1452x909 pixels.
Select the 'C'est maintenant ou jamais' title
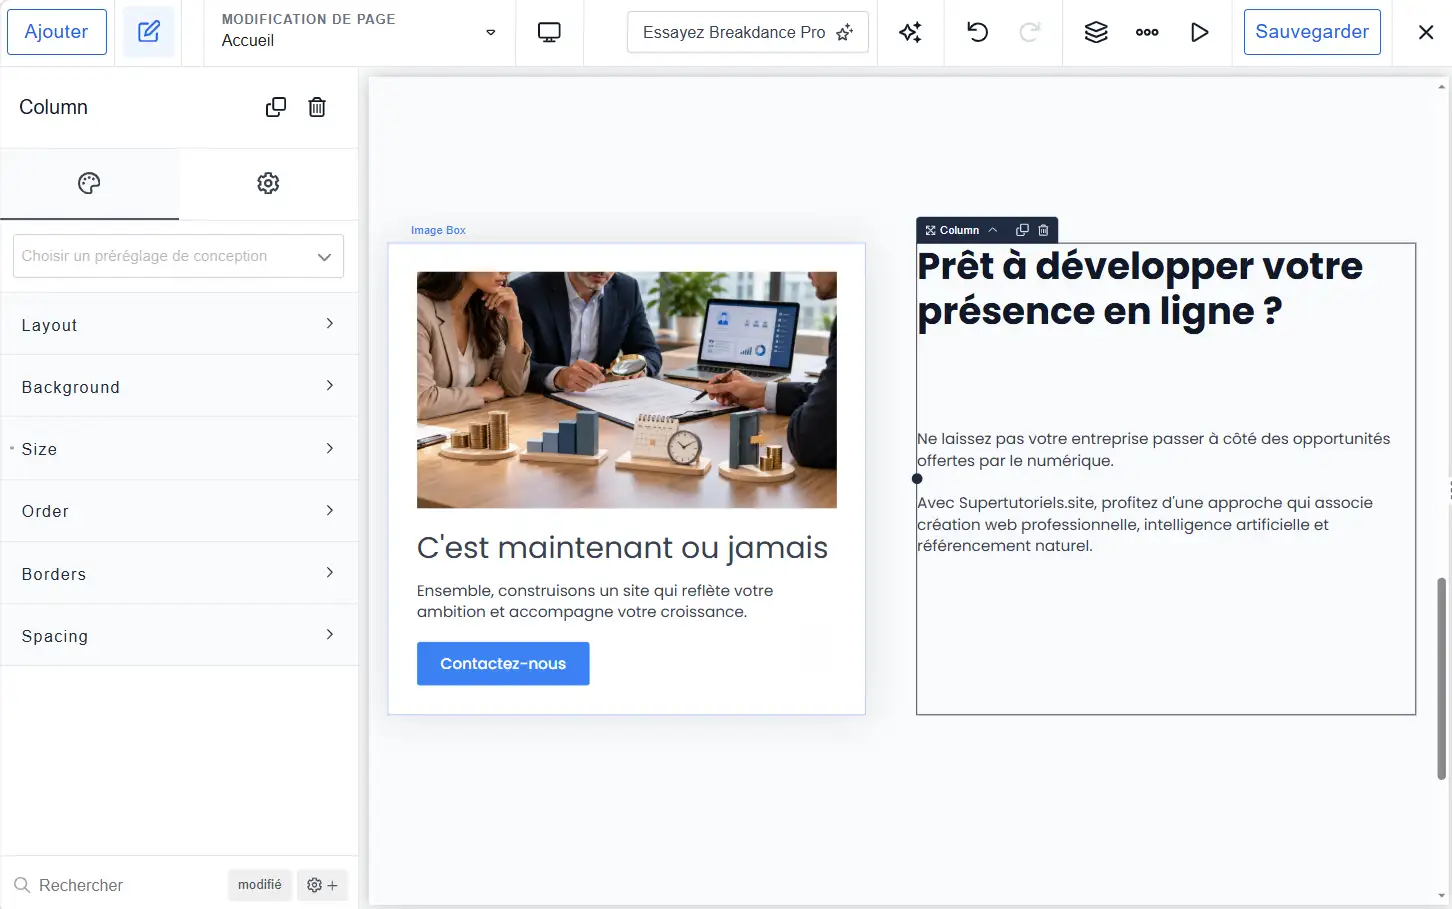(x=622, y=548)
